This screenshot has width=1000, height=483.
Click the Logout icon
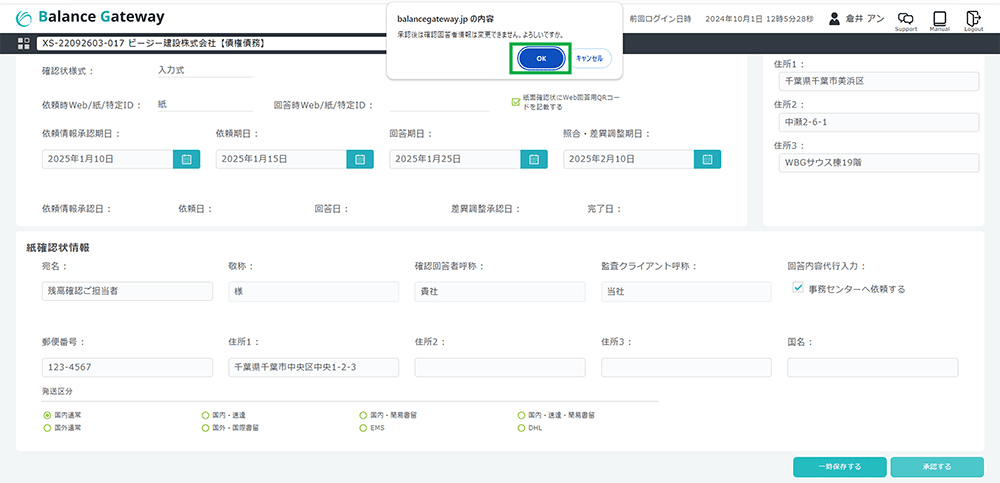click(973, 19)
